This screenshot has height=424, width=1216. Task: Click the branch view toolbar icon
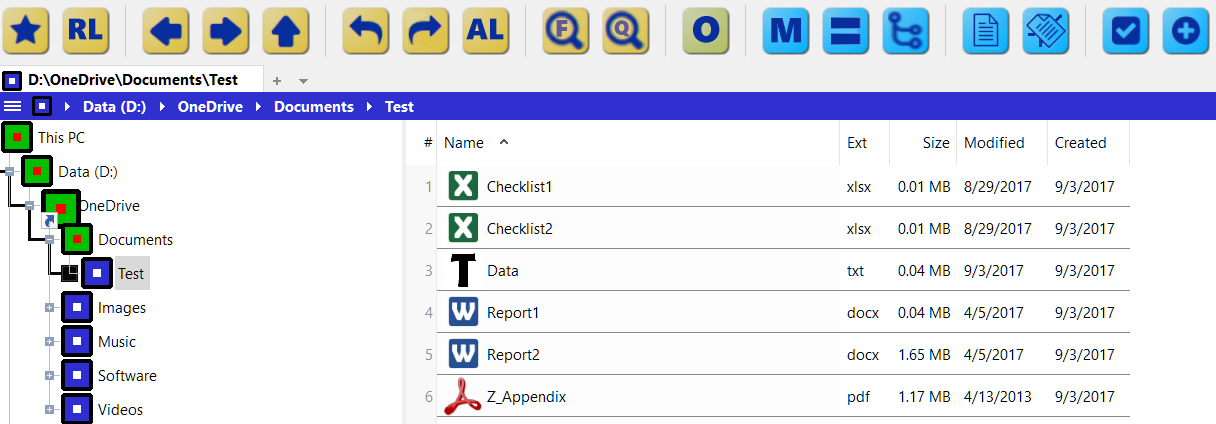pyautogui.click(x=906, y=31)
